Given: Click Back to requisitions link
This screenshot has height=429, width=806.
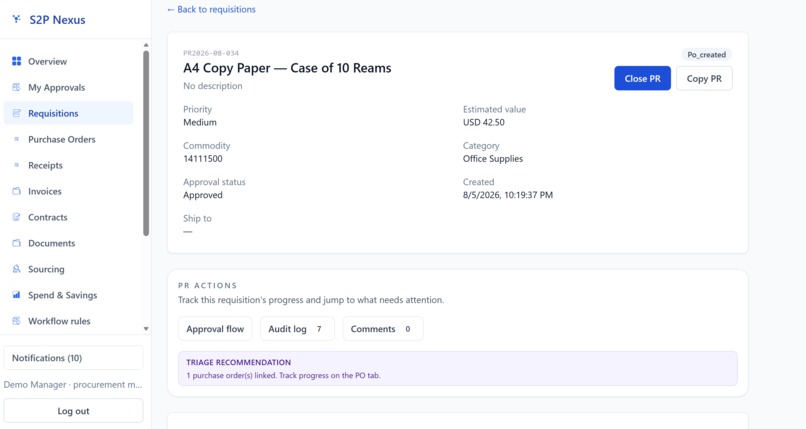Looking at the screenshot, I should pos(211,9).
